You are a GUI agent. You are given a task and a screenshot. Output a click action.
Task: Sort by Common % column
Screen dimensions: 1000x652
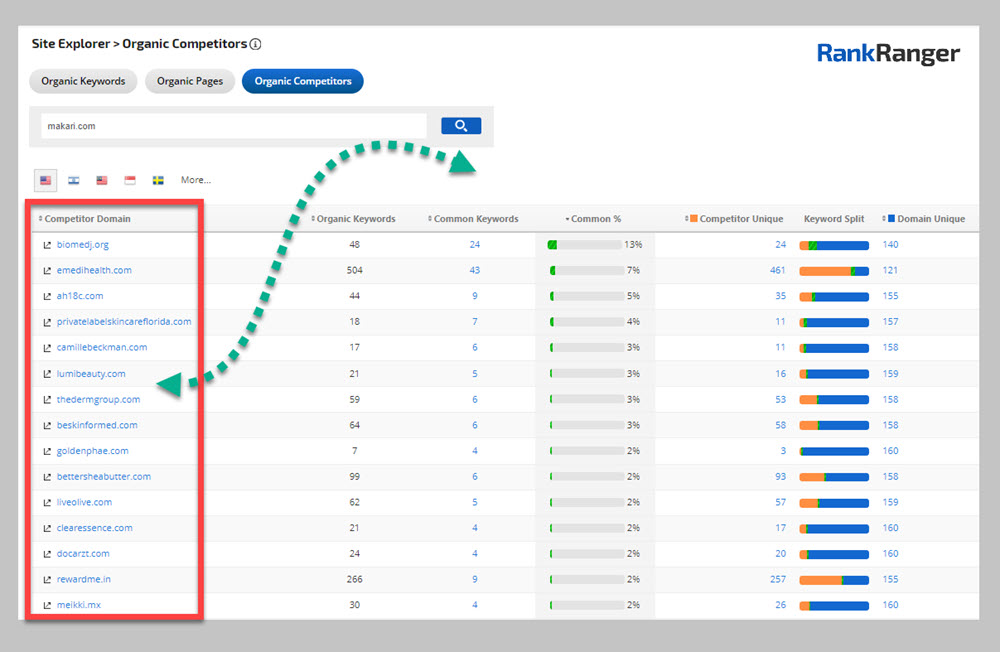click(x=595, y=219)
